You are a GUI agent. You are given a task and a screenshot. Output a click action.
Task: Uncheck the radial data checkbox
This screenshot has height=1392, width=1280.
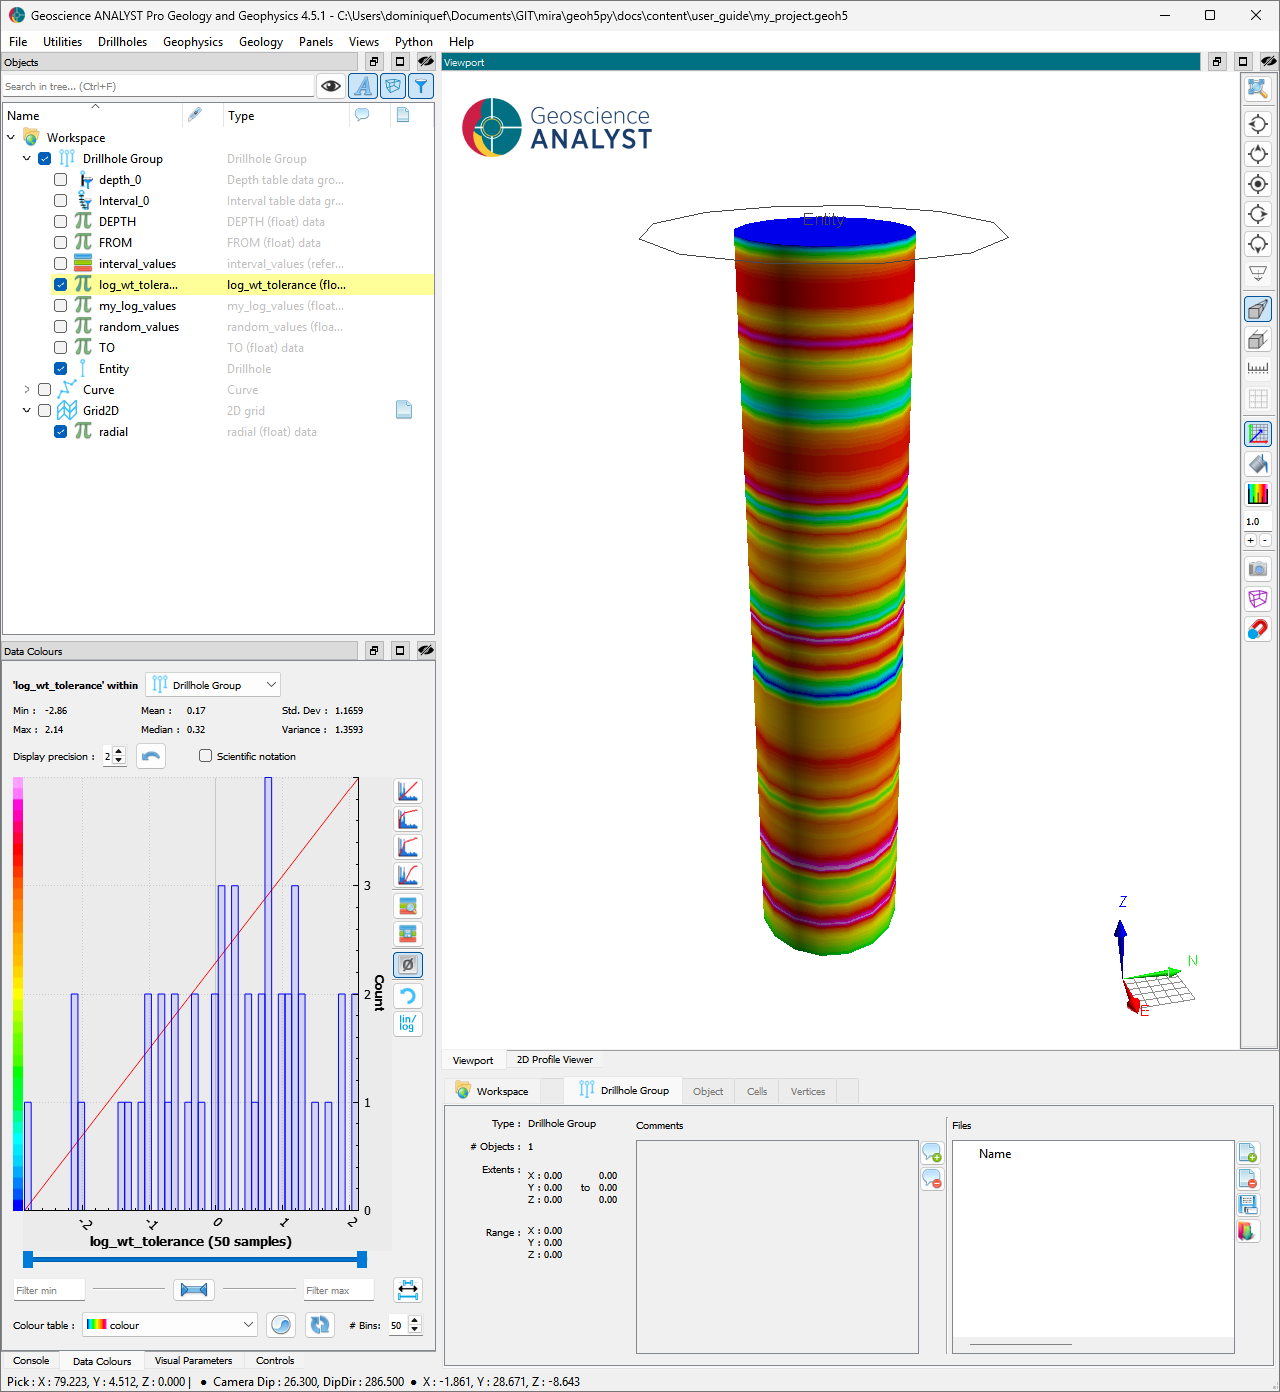click(x=60, y=432)
